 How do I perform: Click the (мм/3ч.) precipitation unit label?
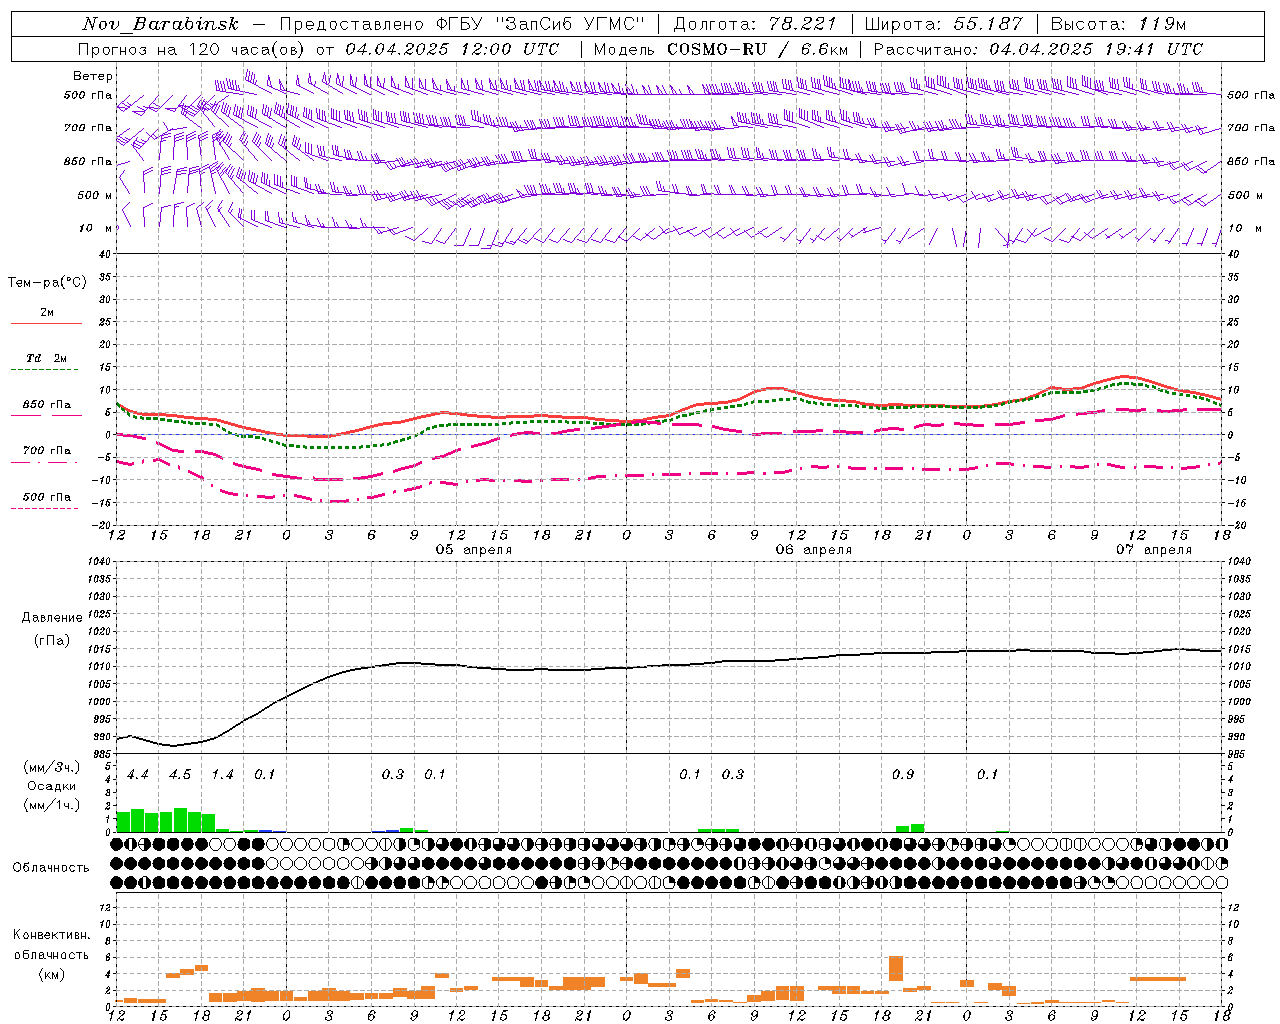coord(51,768)
